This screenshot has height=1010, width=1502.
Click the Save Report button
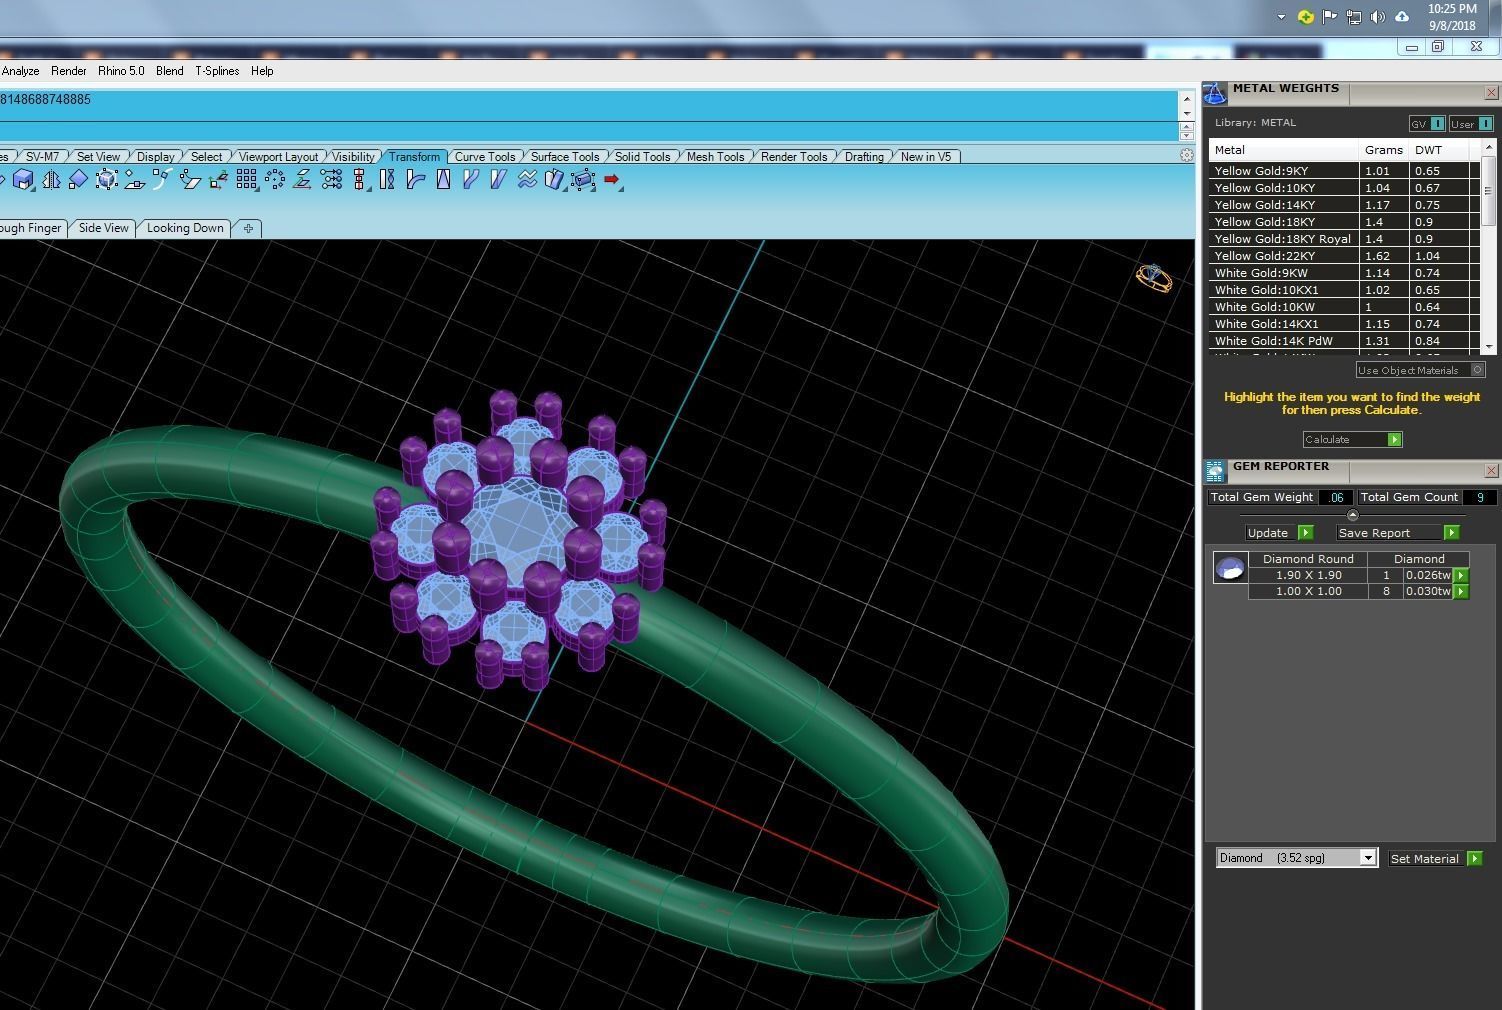(x=1398, y=533)
